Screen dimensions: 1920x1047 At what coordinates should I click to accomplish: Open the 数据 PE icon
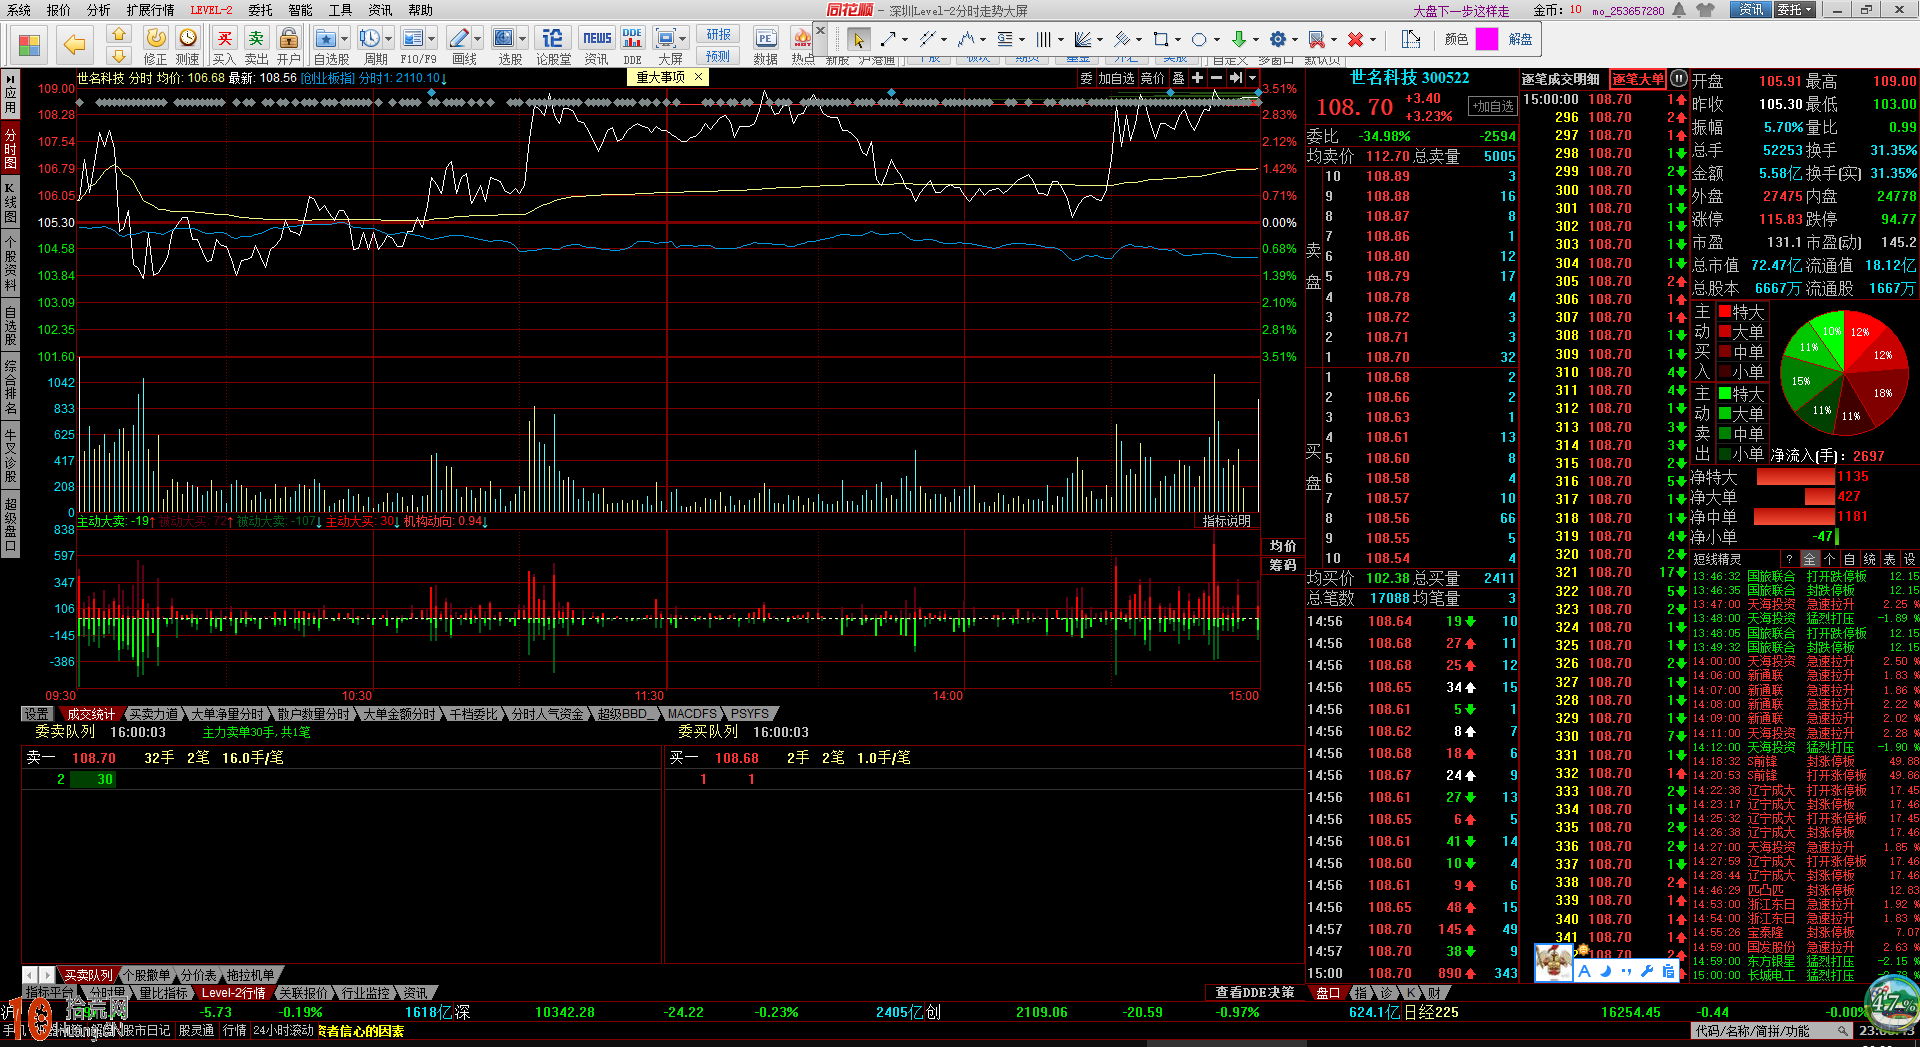(x=766, y=39)
